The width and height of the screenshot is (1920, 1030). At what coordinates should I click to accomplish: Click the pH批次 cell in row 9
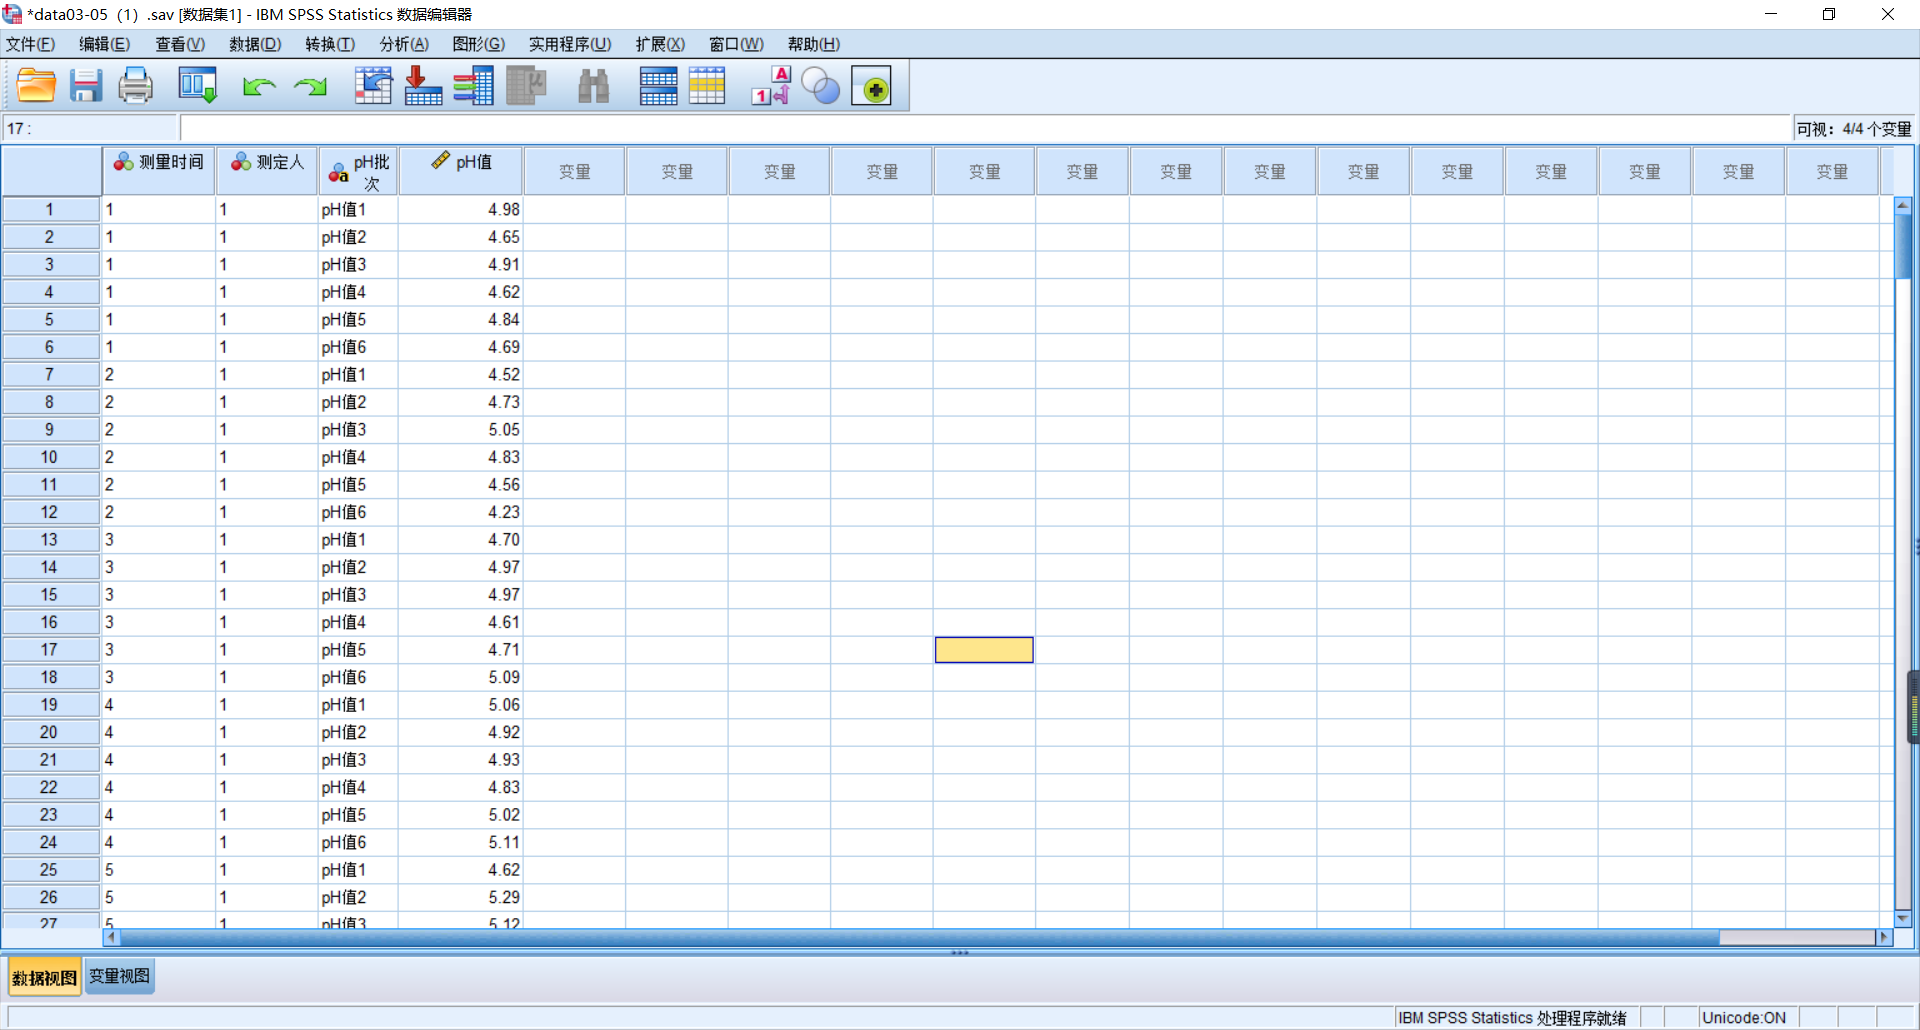coord(358,430)
